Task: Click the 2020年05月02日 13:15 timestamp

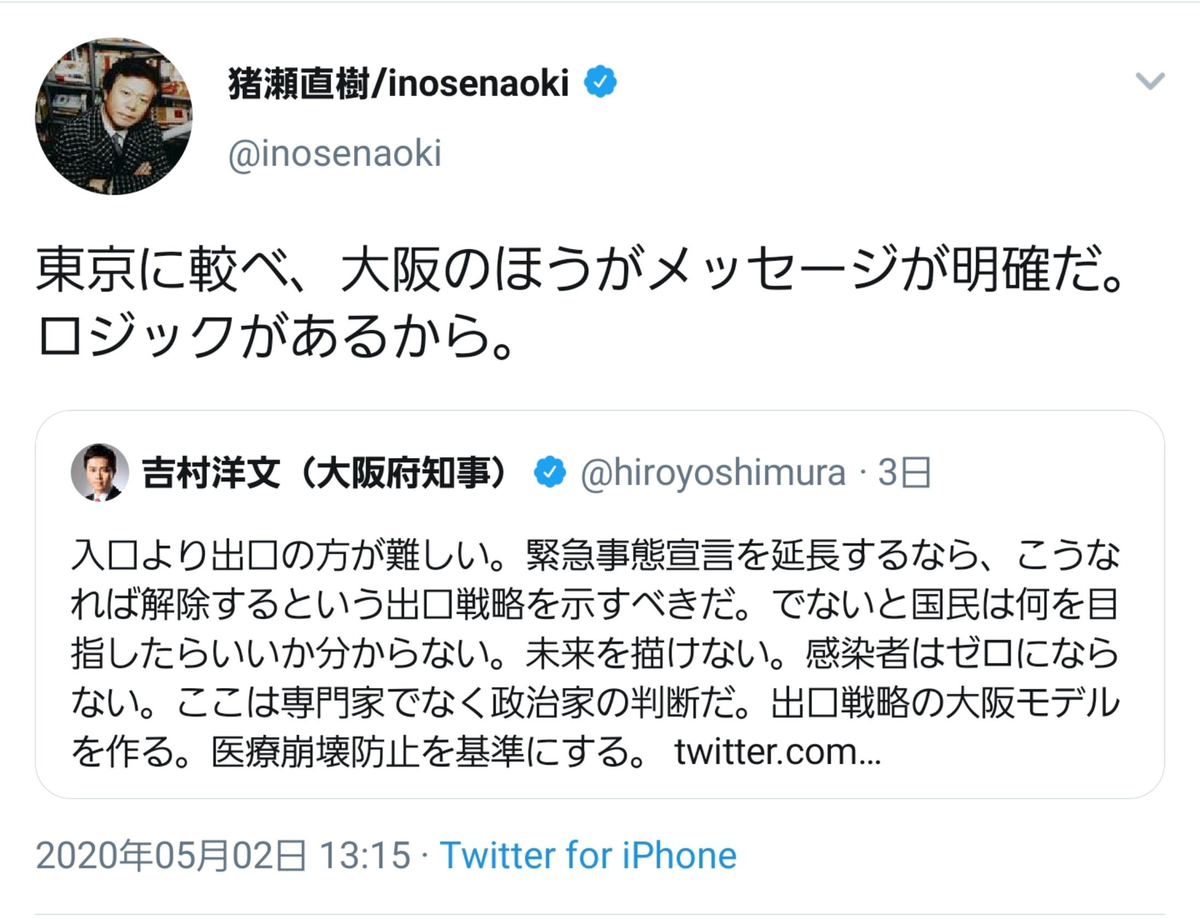Action: click(x=224, y=856)
